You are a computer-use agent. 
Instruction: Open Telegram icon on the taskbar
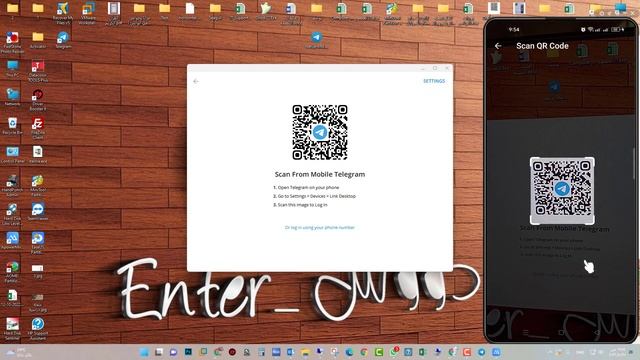[x=482, y=352]
